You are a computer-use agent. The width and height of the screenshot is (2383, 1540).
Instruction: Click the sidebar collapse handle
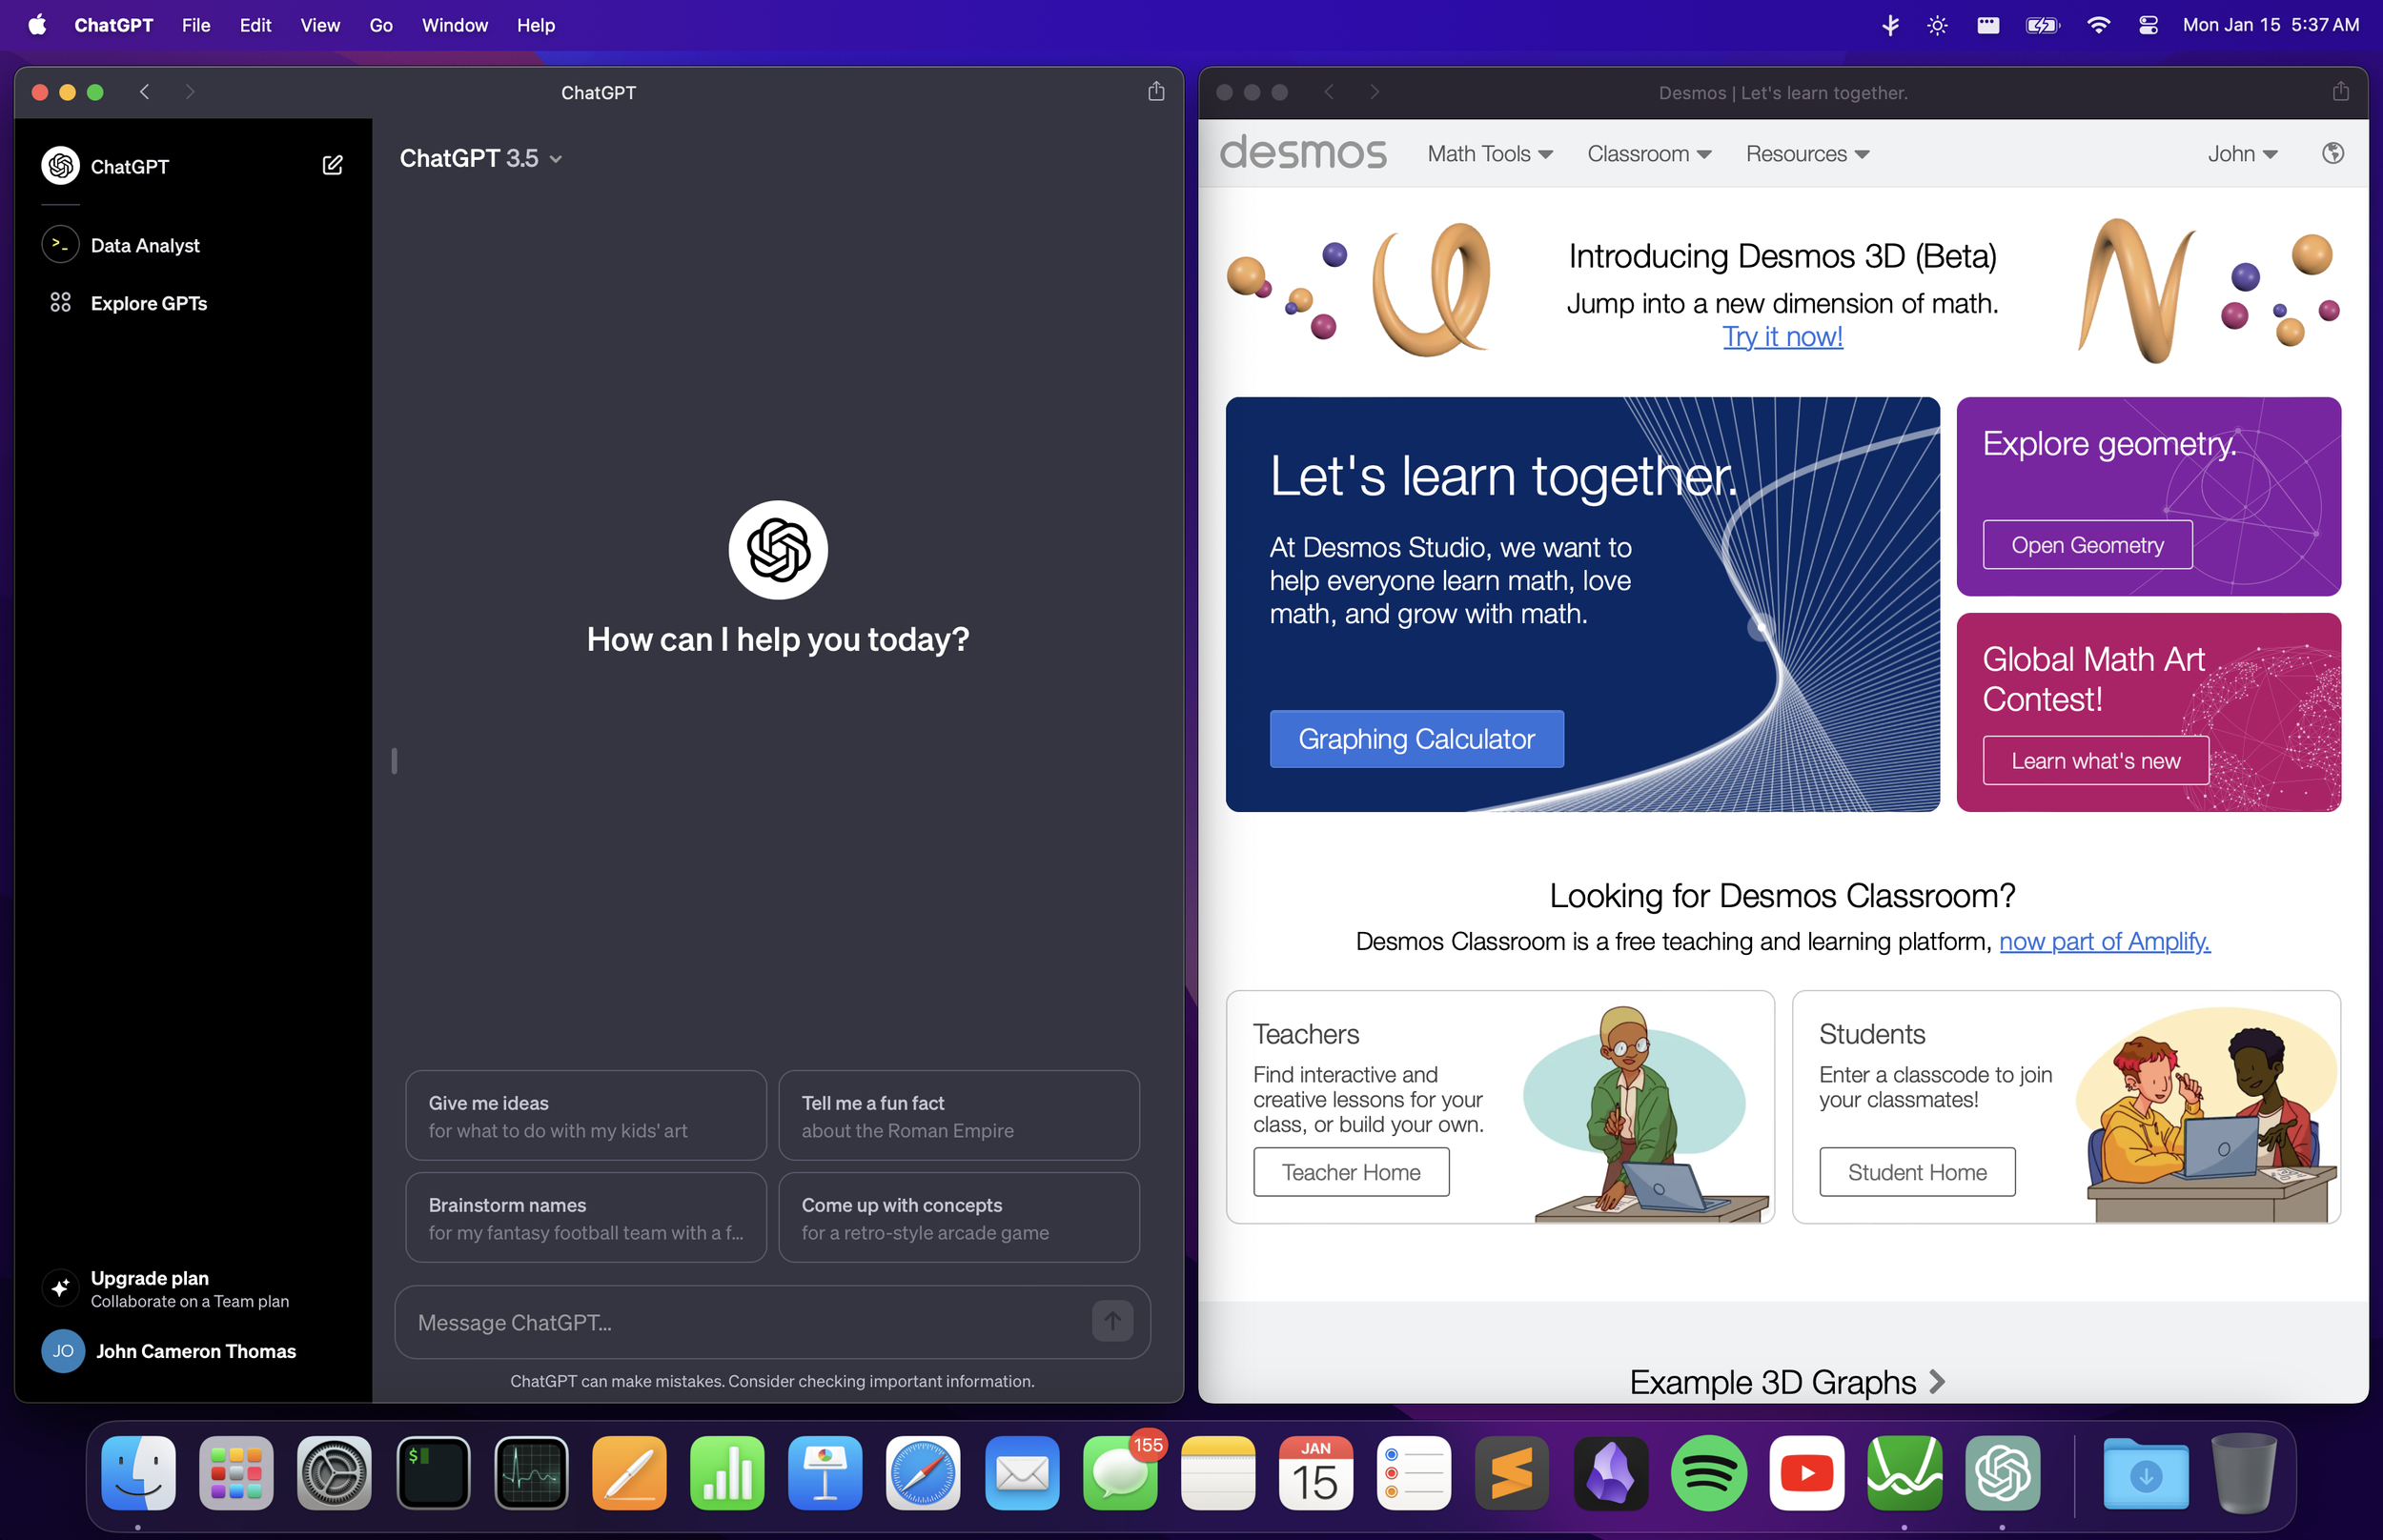pos(394,761)
